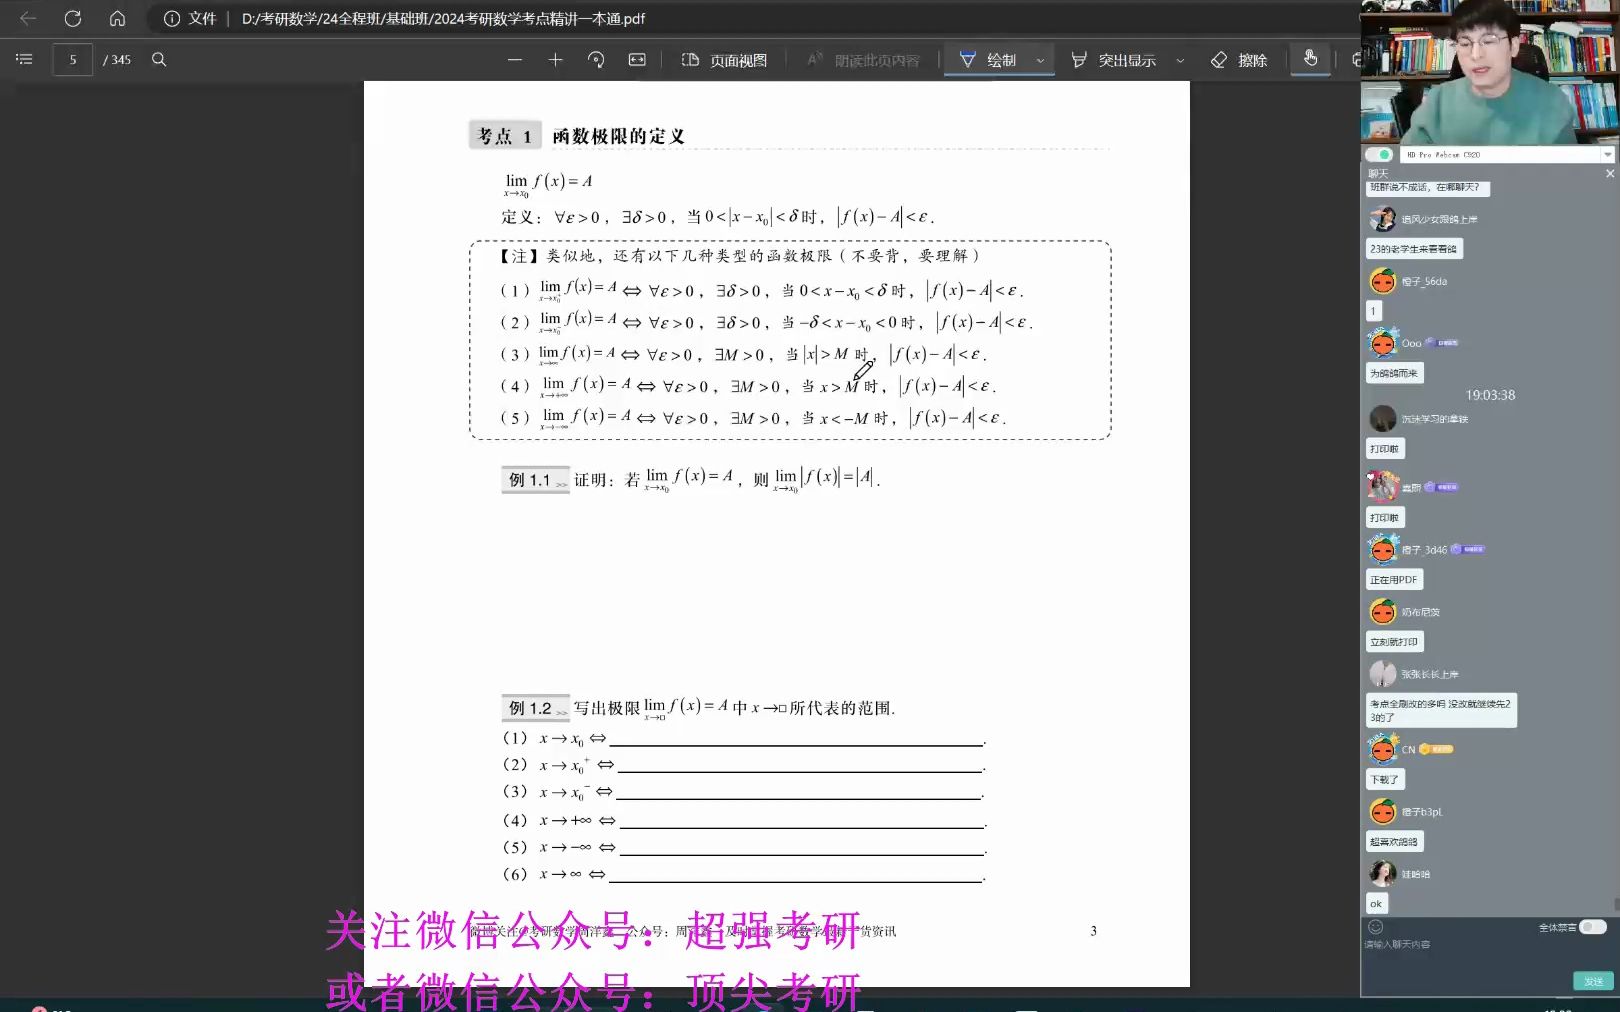Image resolution: width=1620 pixels, height=1012 pixels.
Task: Click the avatar of user 橙子_3d46
Action: pos(1382,549)
